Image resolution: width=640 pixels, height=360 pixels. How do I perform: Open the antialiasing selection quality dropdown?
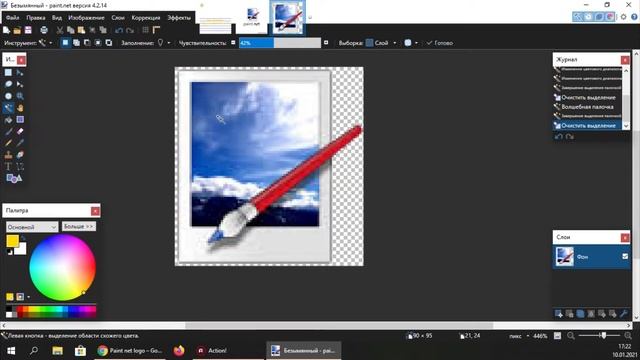(411, 43)
